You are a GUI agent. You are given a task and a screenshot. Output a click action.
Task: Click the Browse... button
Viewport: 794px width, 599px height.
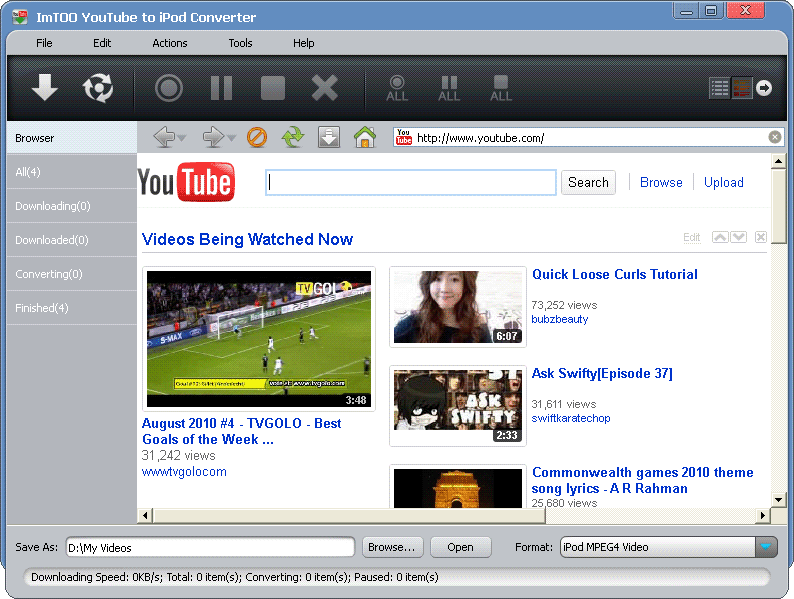(391, 547)
